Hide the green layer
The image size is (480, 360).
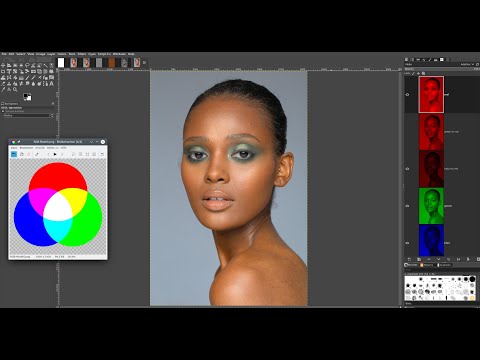(x=407, y=206)
